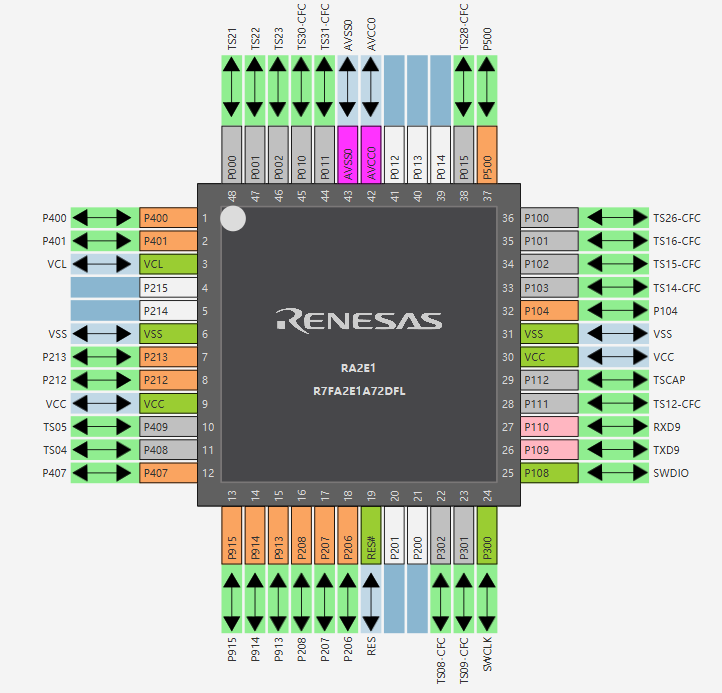Click the VCC pin box at pin 9

[168, 404]
